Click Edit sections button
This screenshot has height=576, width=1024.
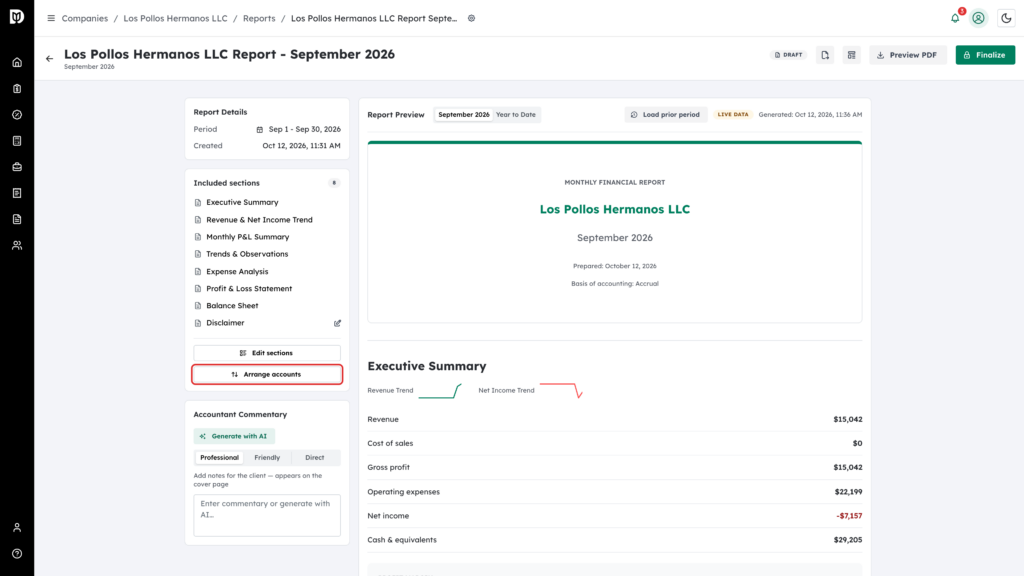point(267,353)
